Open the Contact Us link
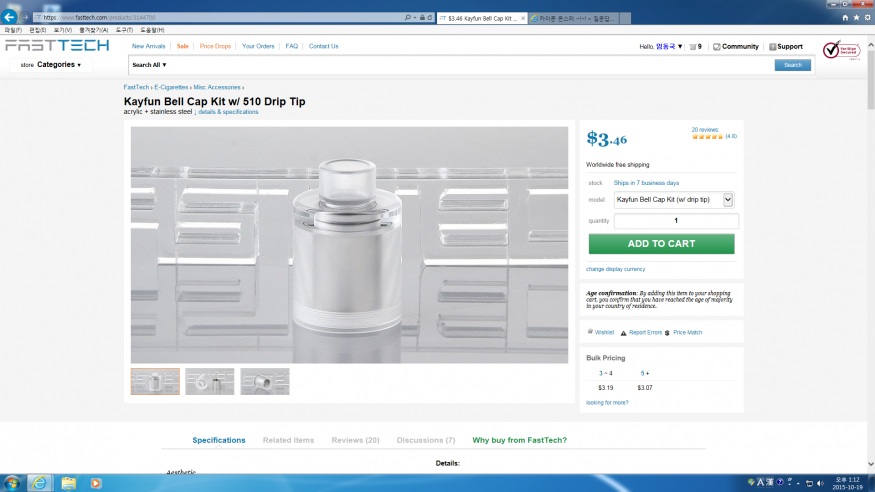The width and height of the screenshot is (875, 492). (323, 46)
